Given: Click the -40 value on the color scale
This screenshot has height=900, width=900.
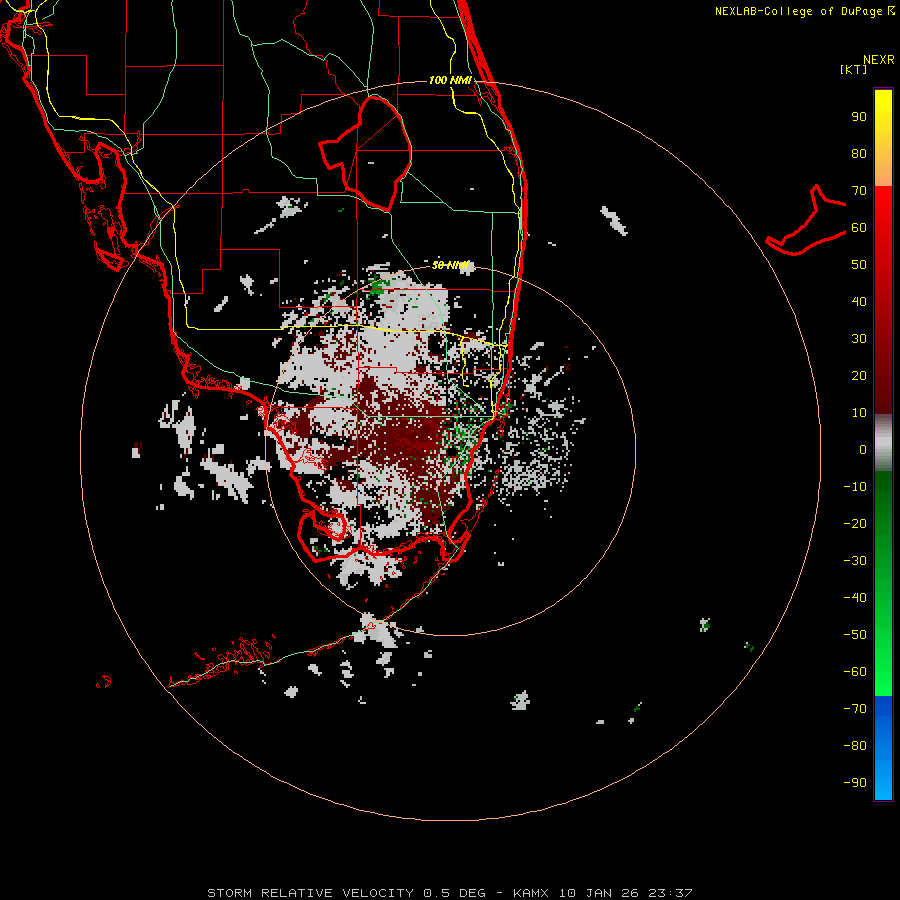Looking at the screenshot, I should coord(855,598).
